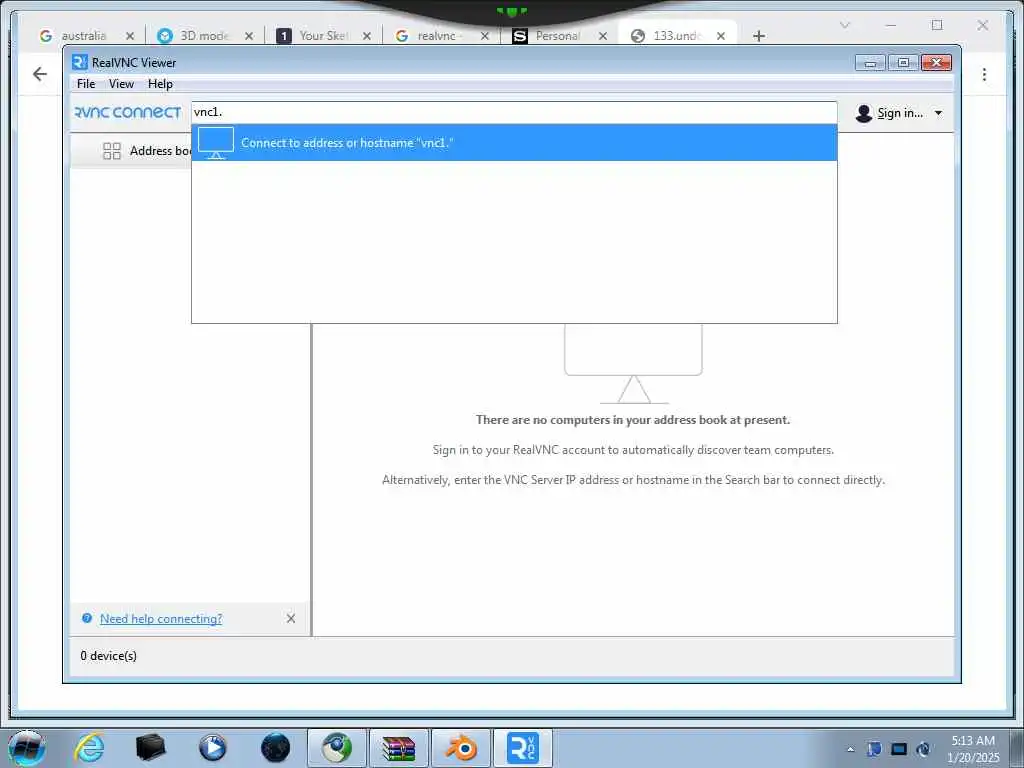Image resolution: width=1024 pixels, height=768 pixels.
Task: Open the Address book sidebar item
Action: [131, 151]
